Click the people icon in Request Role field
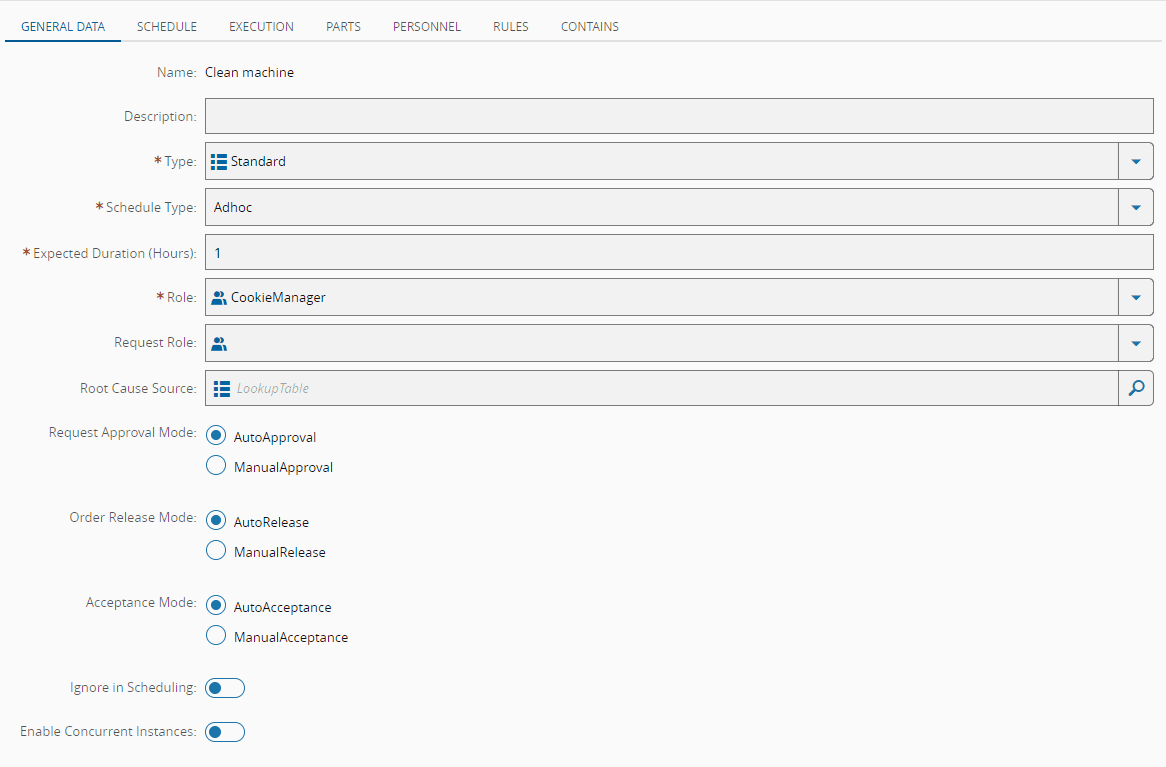 tap(219, 343)
